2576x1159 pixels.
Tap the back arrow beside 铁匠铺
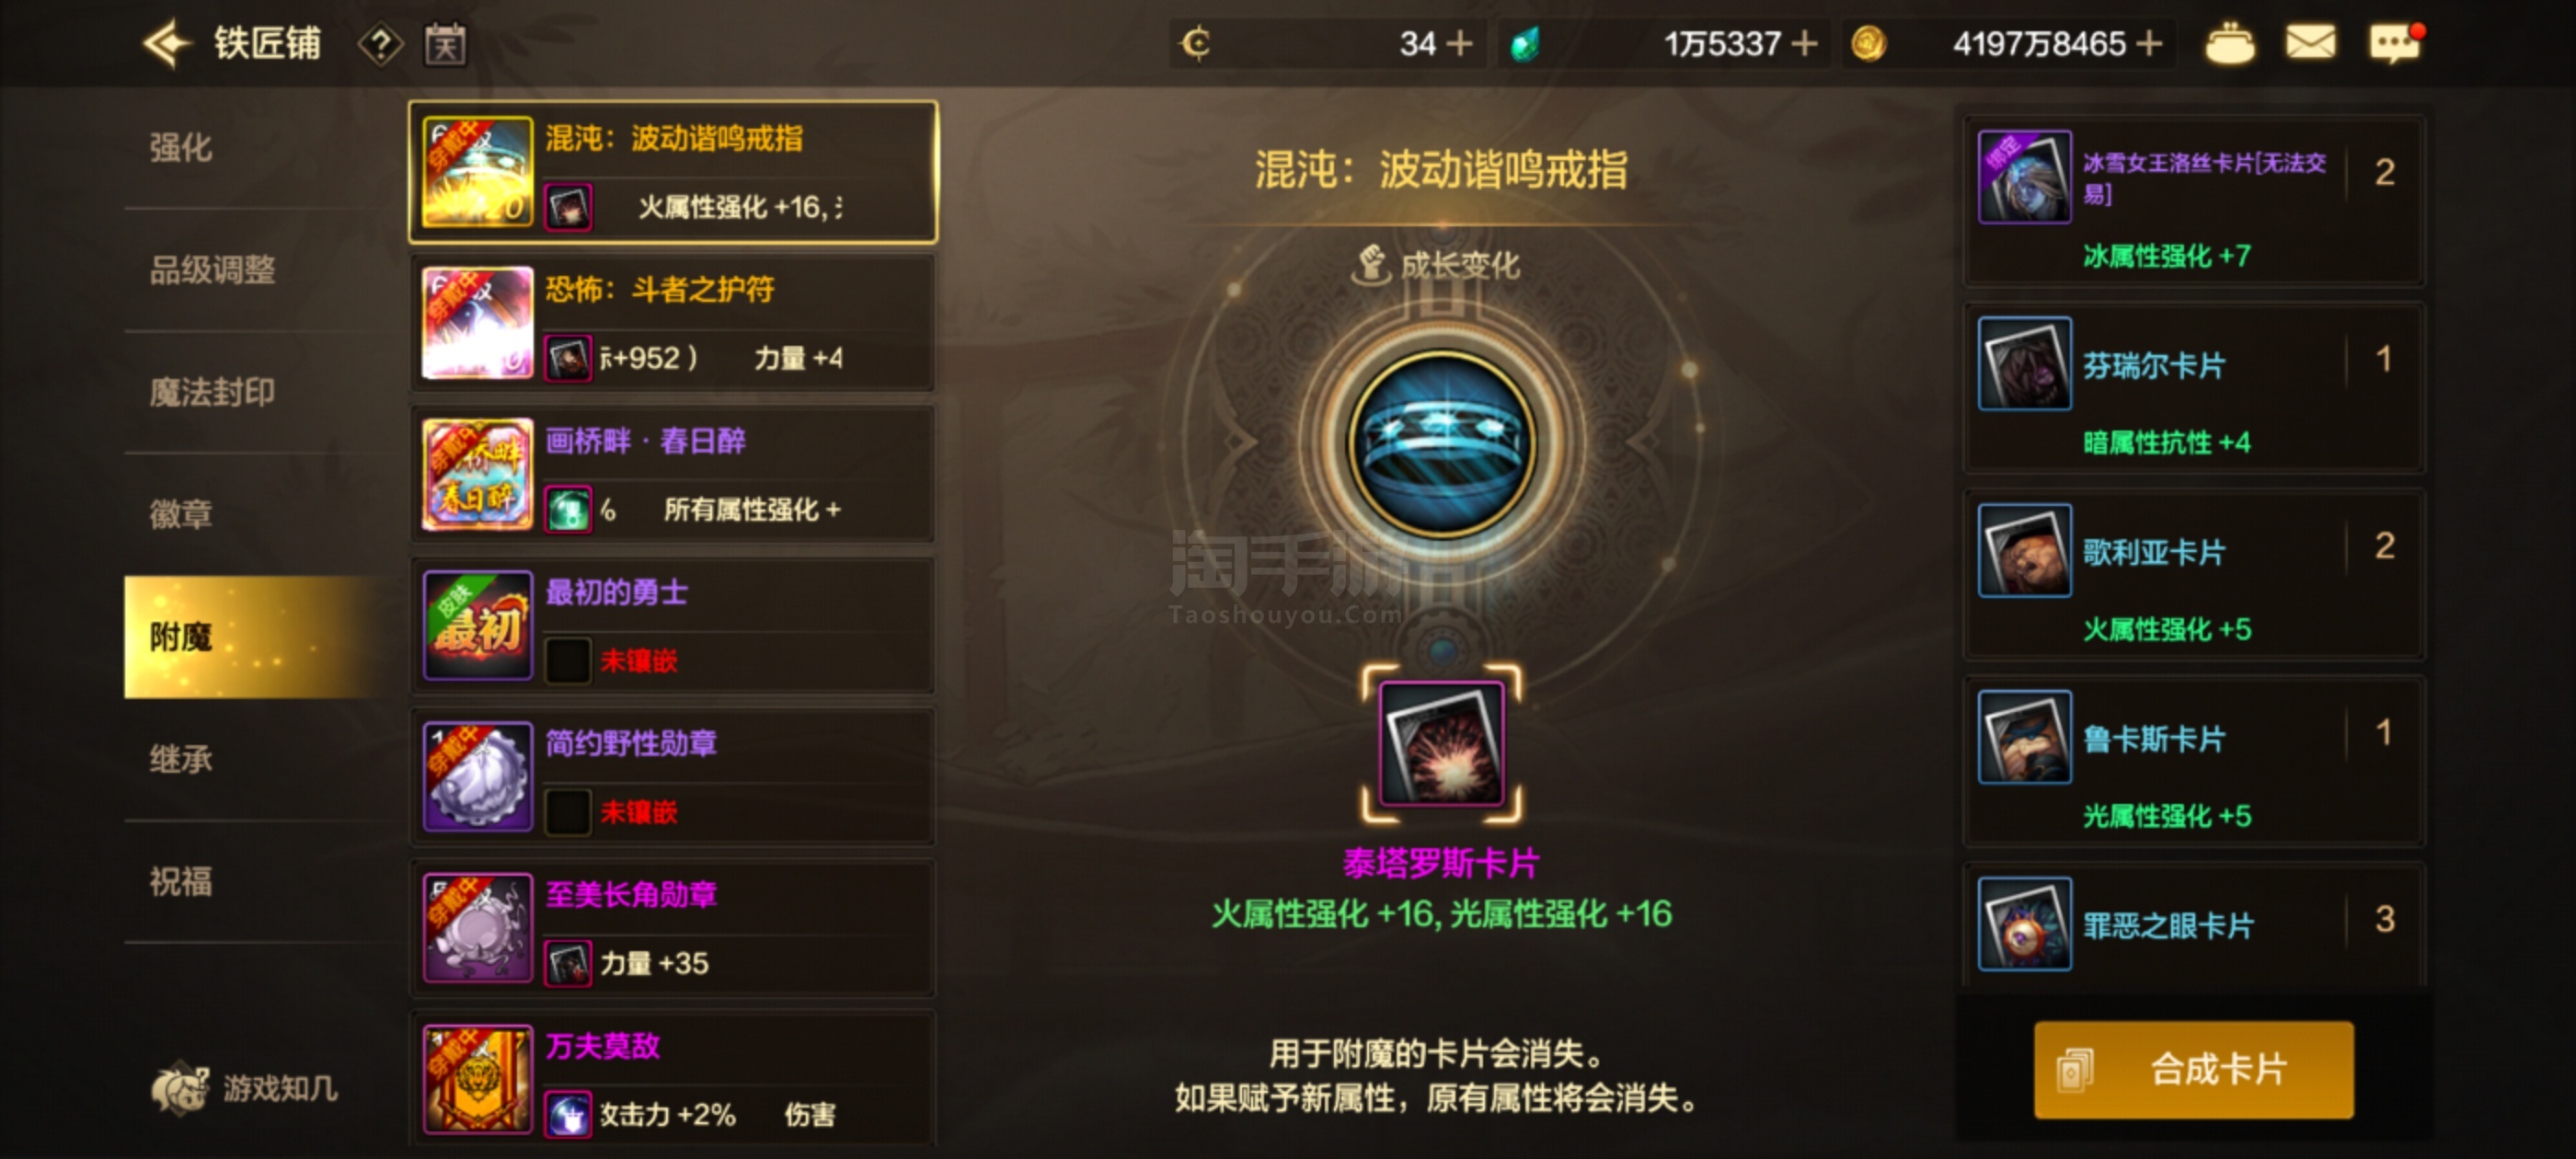click(166, 43)
